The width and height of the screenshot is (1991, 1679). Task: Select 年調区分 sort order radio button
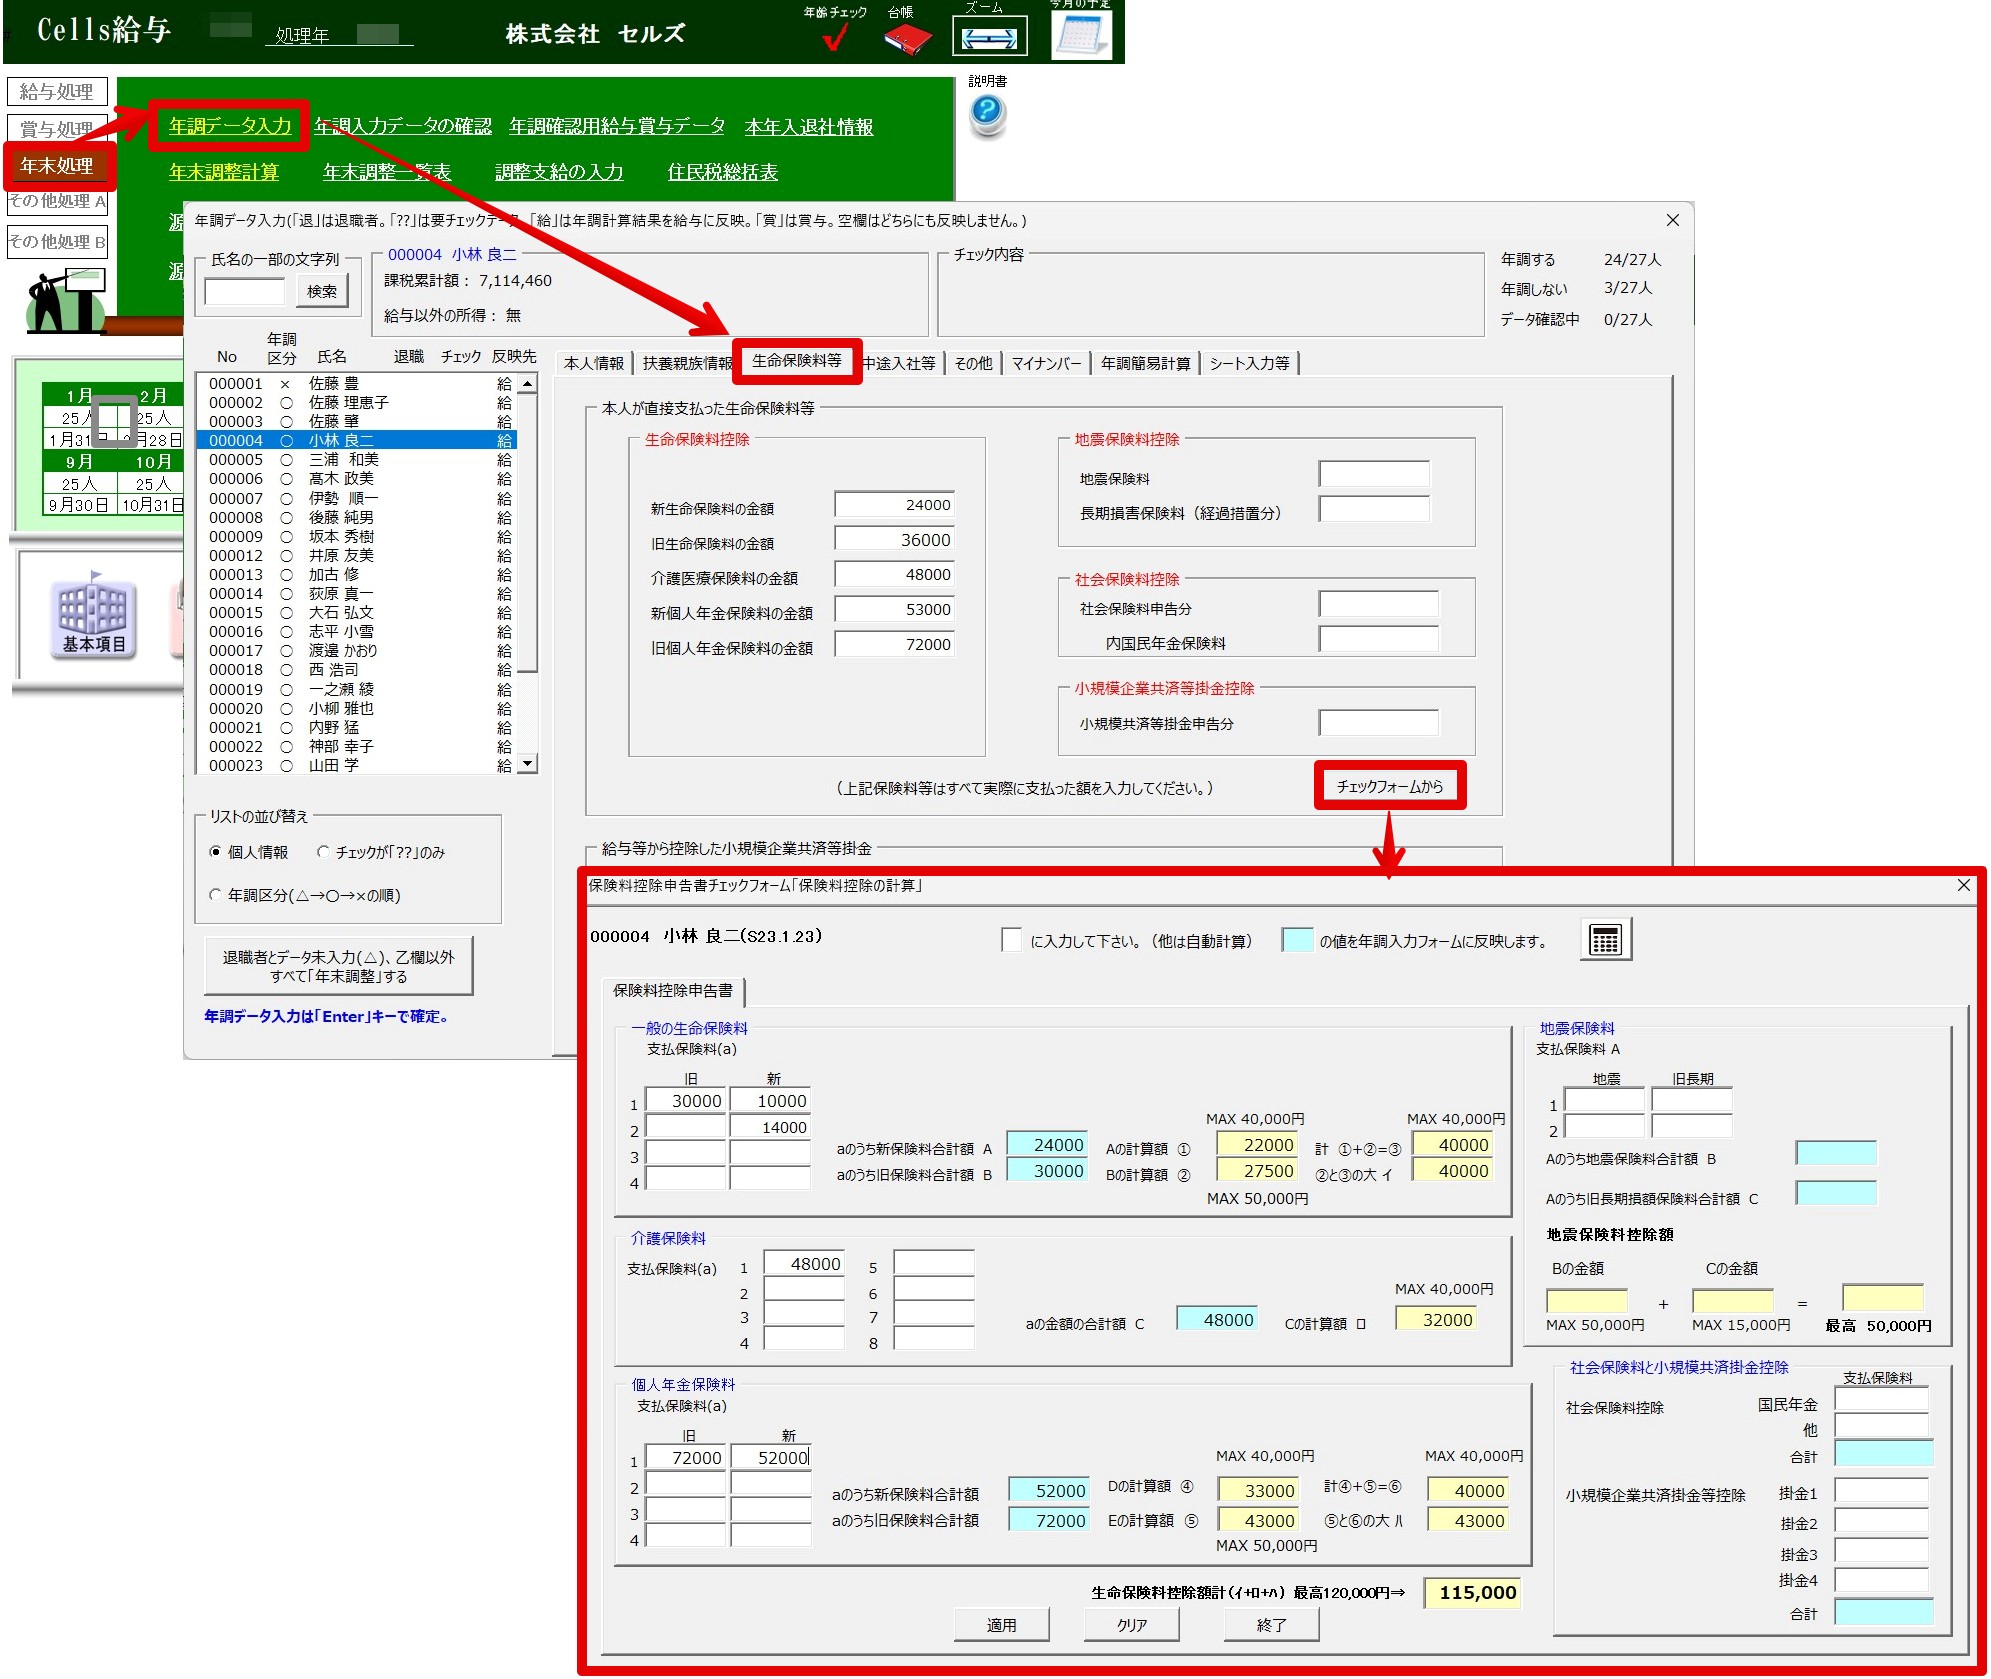point(215,895)
